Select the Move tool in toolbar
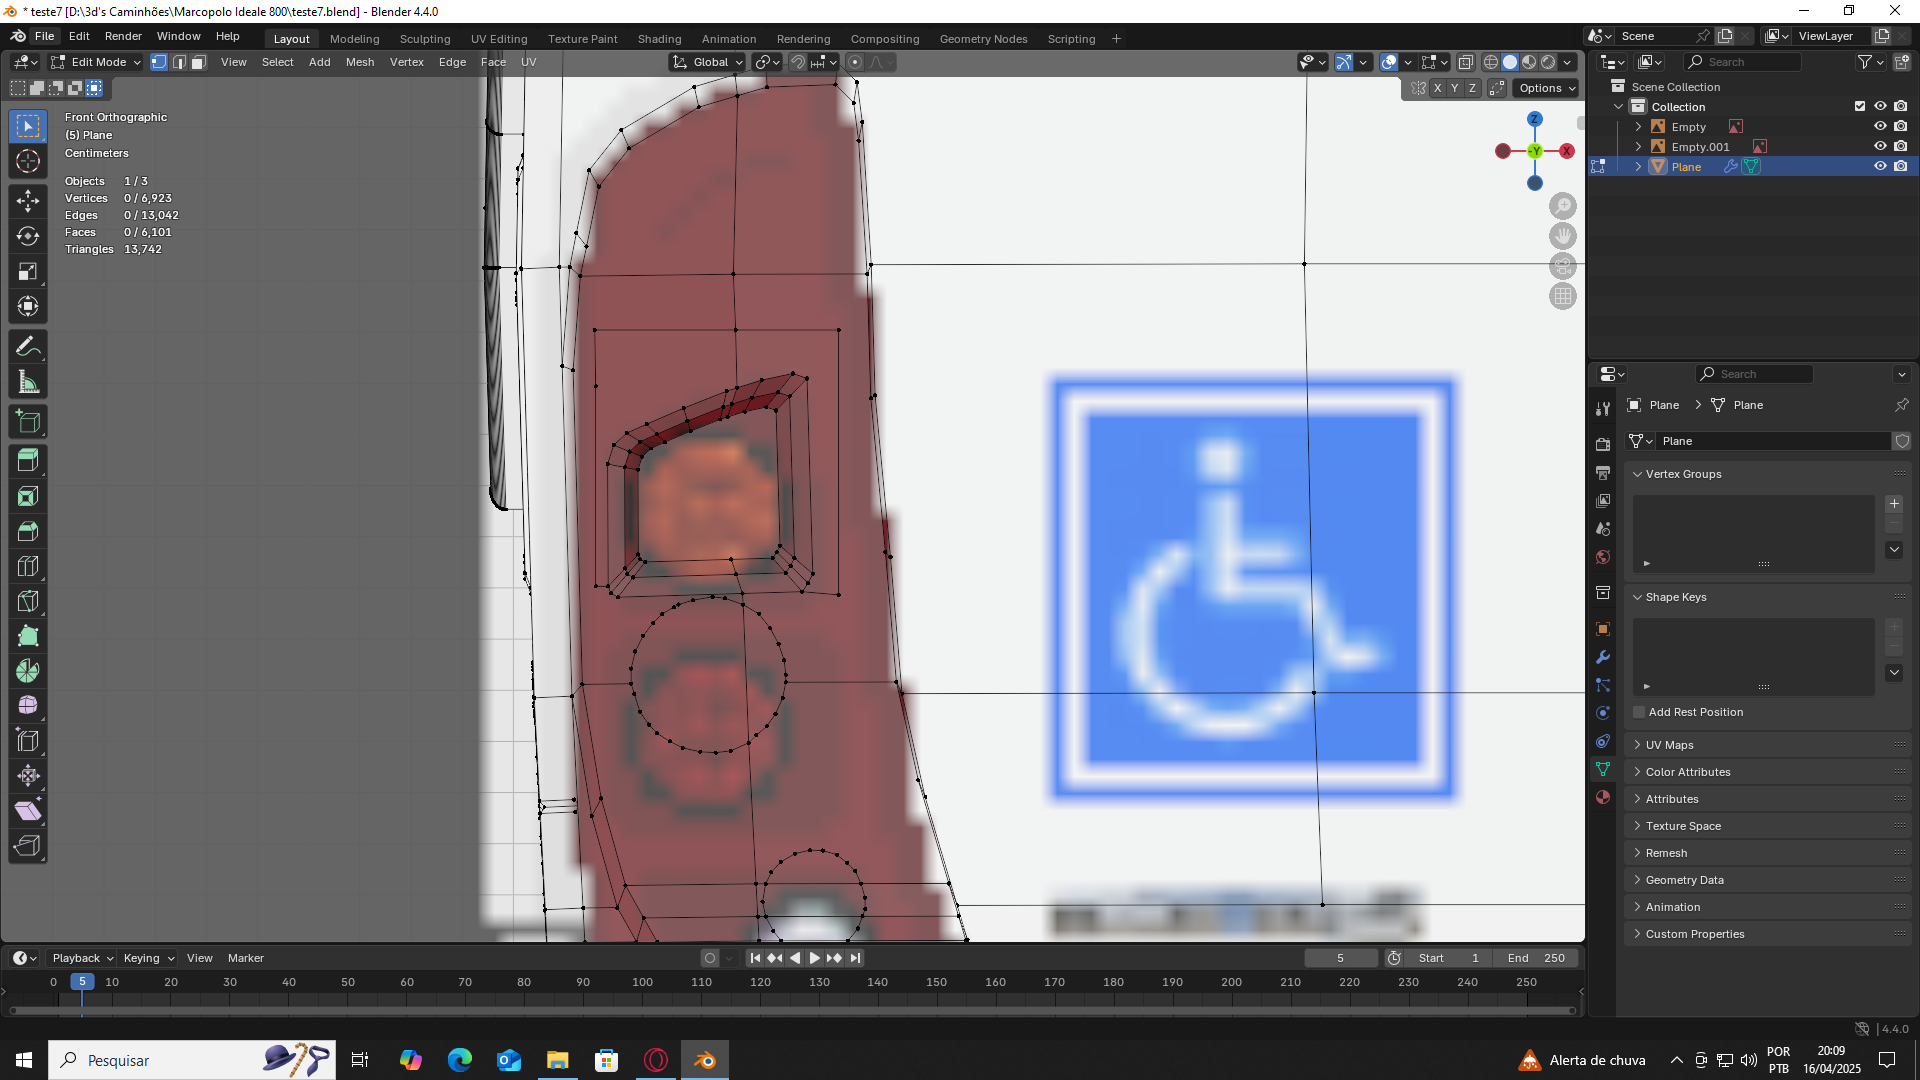Viewport: 1920px width, 1080px height. 28,201
